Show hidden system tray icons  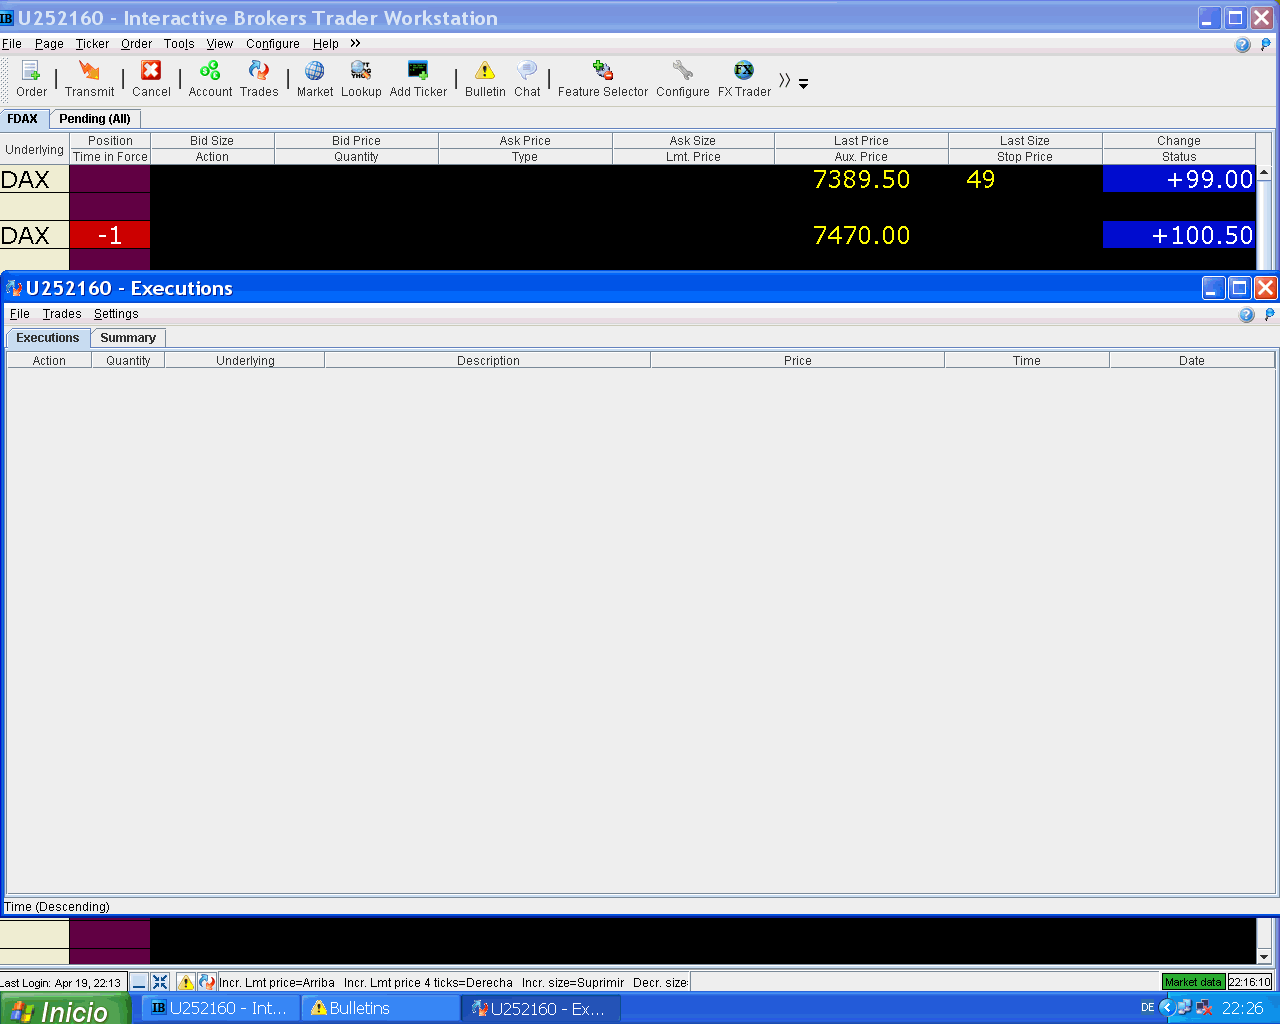click(1167, 1008)
